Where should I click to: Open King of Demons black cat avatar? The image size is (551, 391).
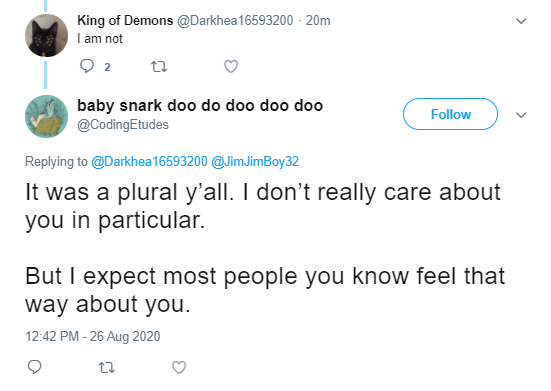click(x=46, y=35)
